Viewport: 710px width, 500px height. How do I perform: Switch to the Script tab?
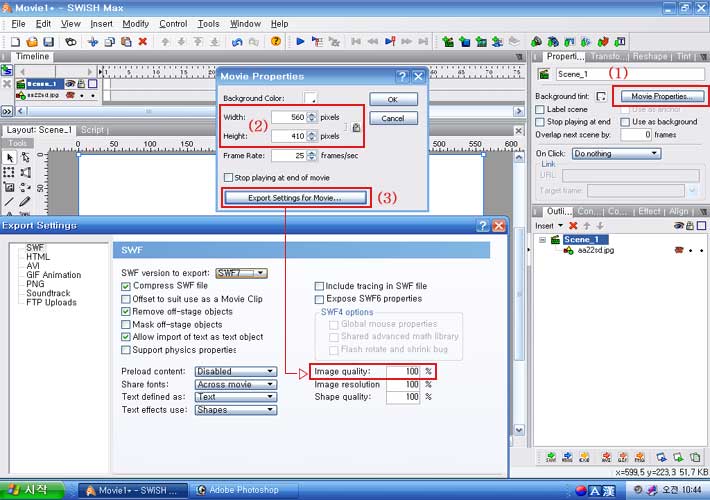[x=93, y=130]
